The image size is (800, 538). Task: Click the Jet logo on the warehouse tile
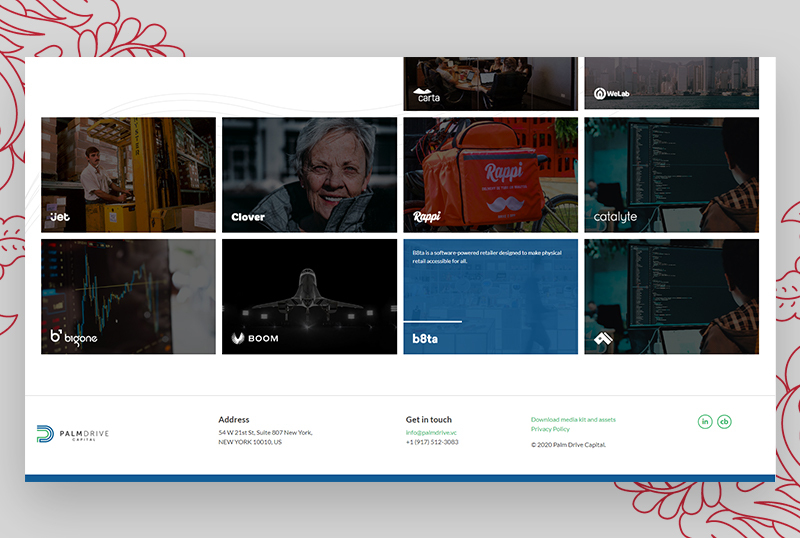click(60, 216)
